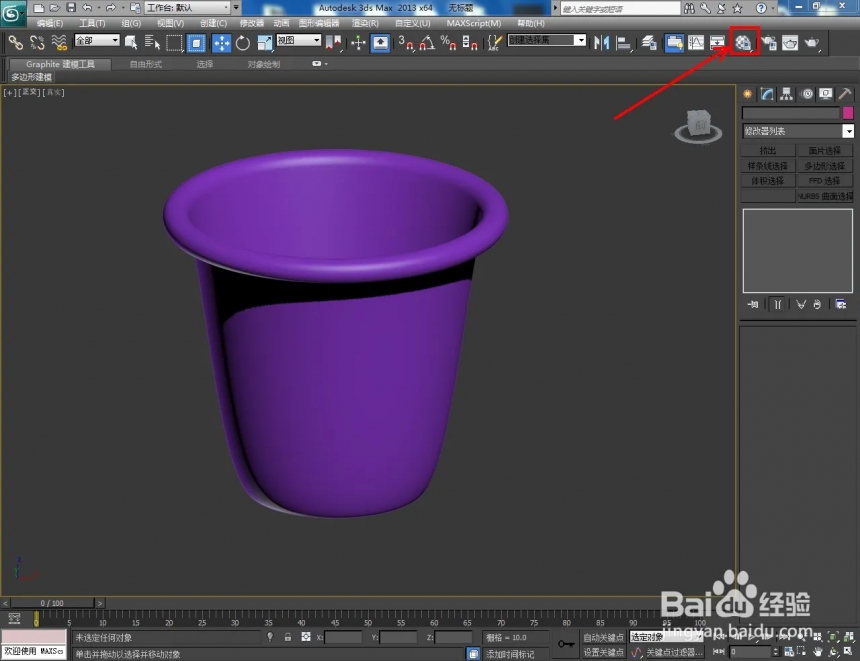Toggle the Angle Snap button
Image resolution: width=860 pixels, height=661 pixels.
pyautogui.click(x=427, y=42)
